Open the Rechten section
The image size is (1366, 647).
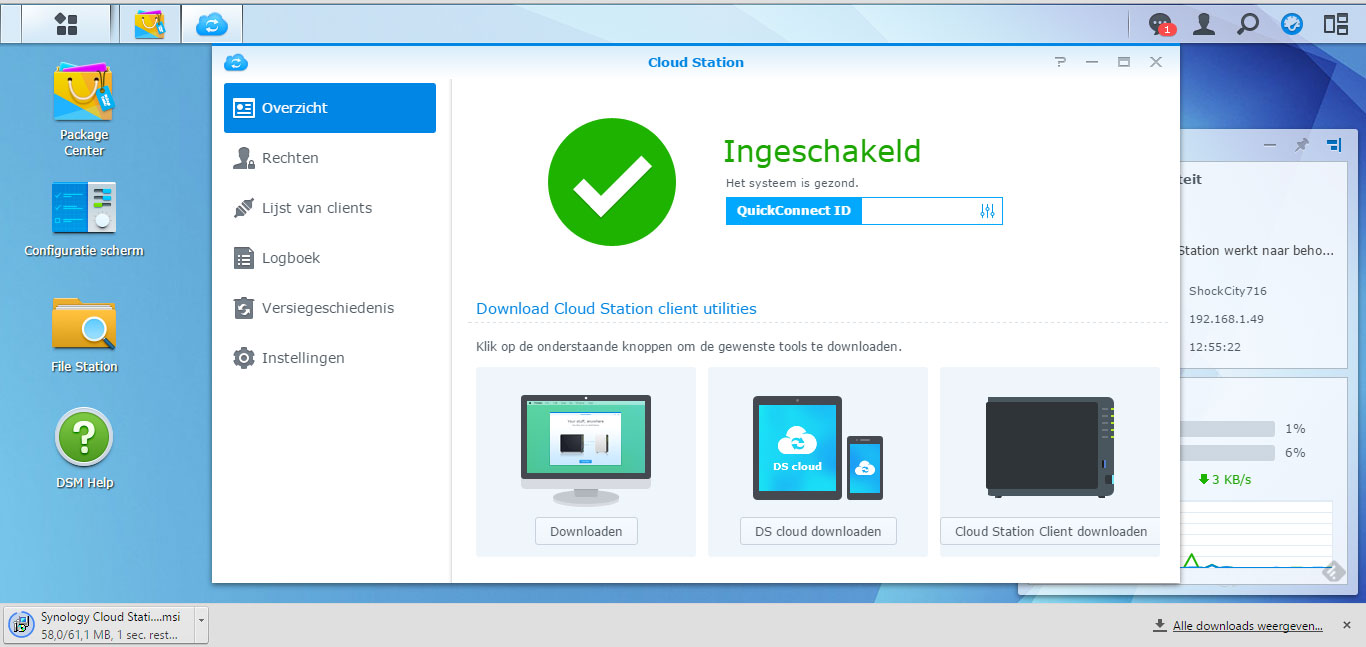[x=330, y=158]
